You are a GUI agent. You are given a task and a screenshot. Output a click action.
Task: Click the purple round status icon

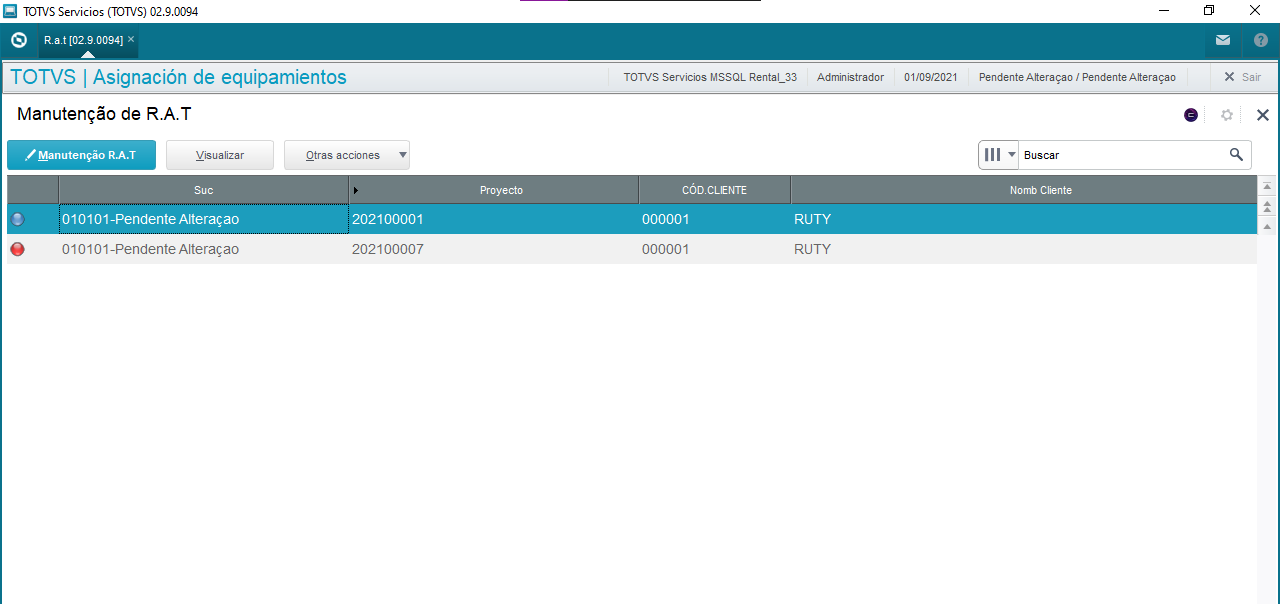click(1191, 115)
